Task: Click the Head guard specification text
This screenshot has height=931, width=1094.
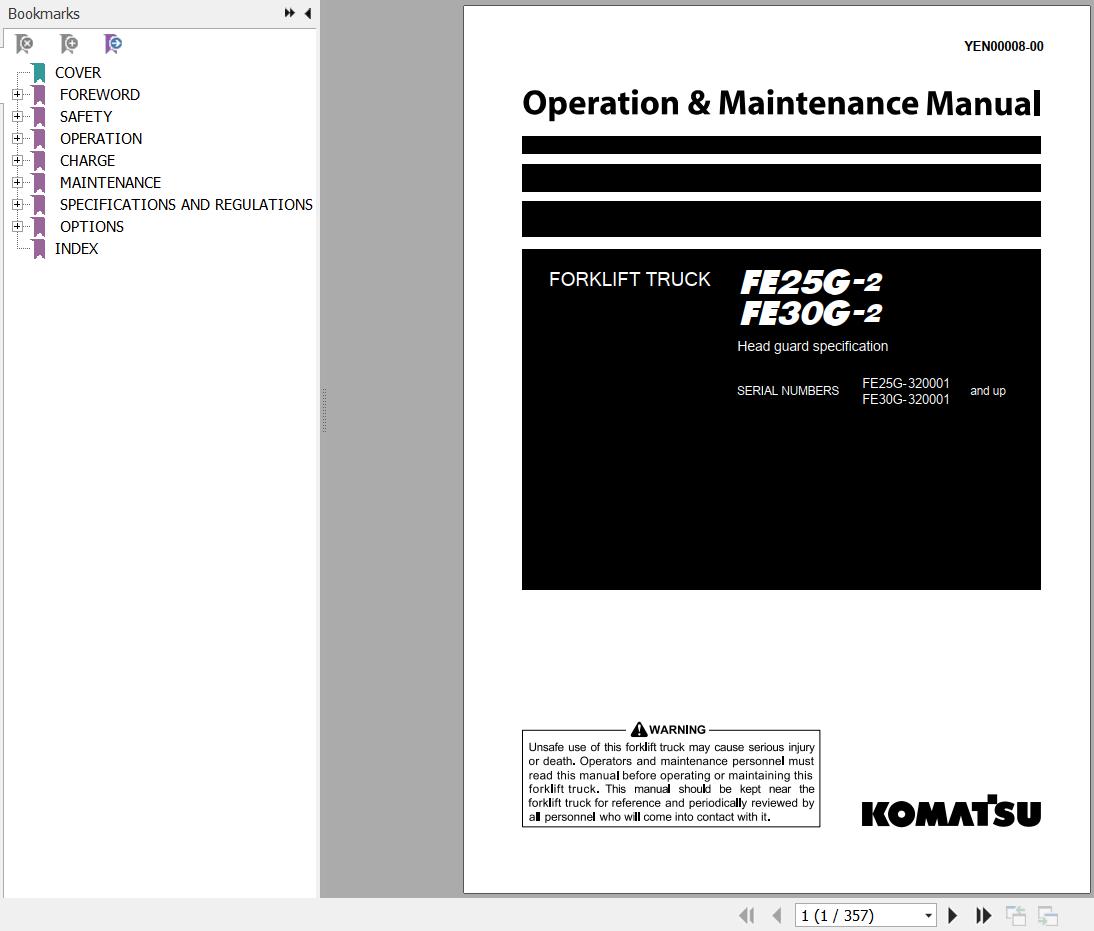Action: pos(812,346)
